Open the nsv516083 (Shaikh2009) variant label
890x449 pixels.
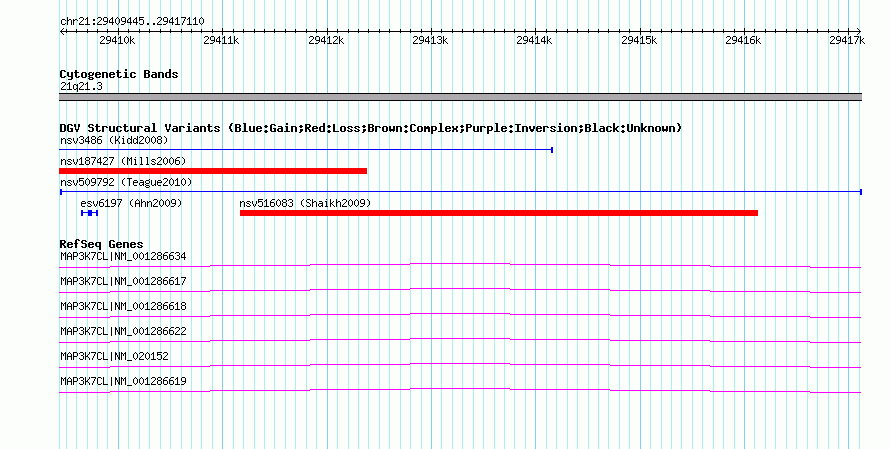pyautogui.click(x=305, y=203)
